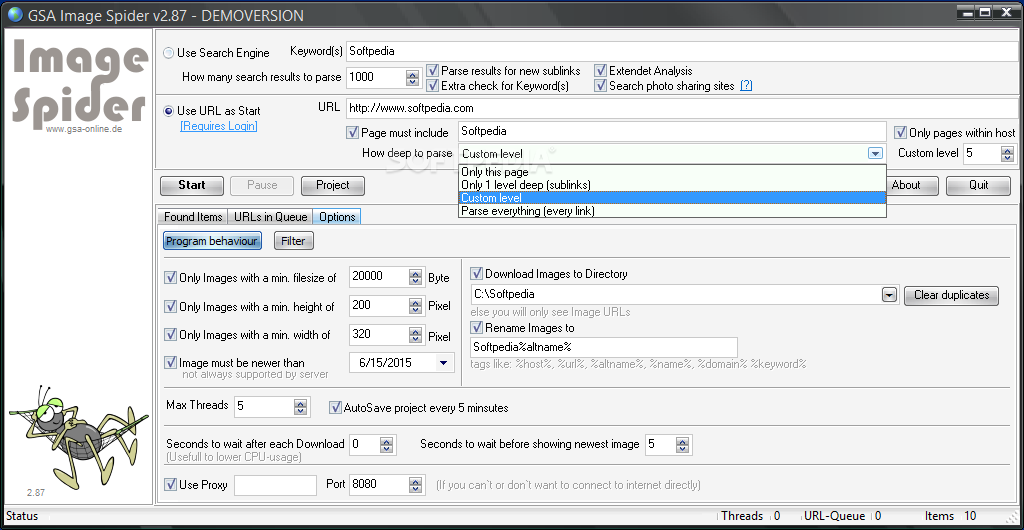Viewport: 1024px width, 530px height.
Task: Click the Image Spider logo
Action: click(x=78, y=82)
